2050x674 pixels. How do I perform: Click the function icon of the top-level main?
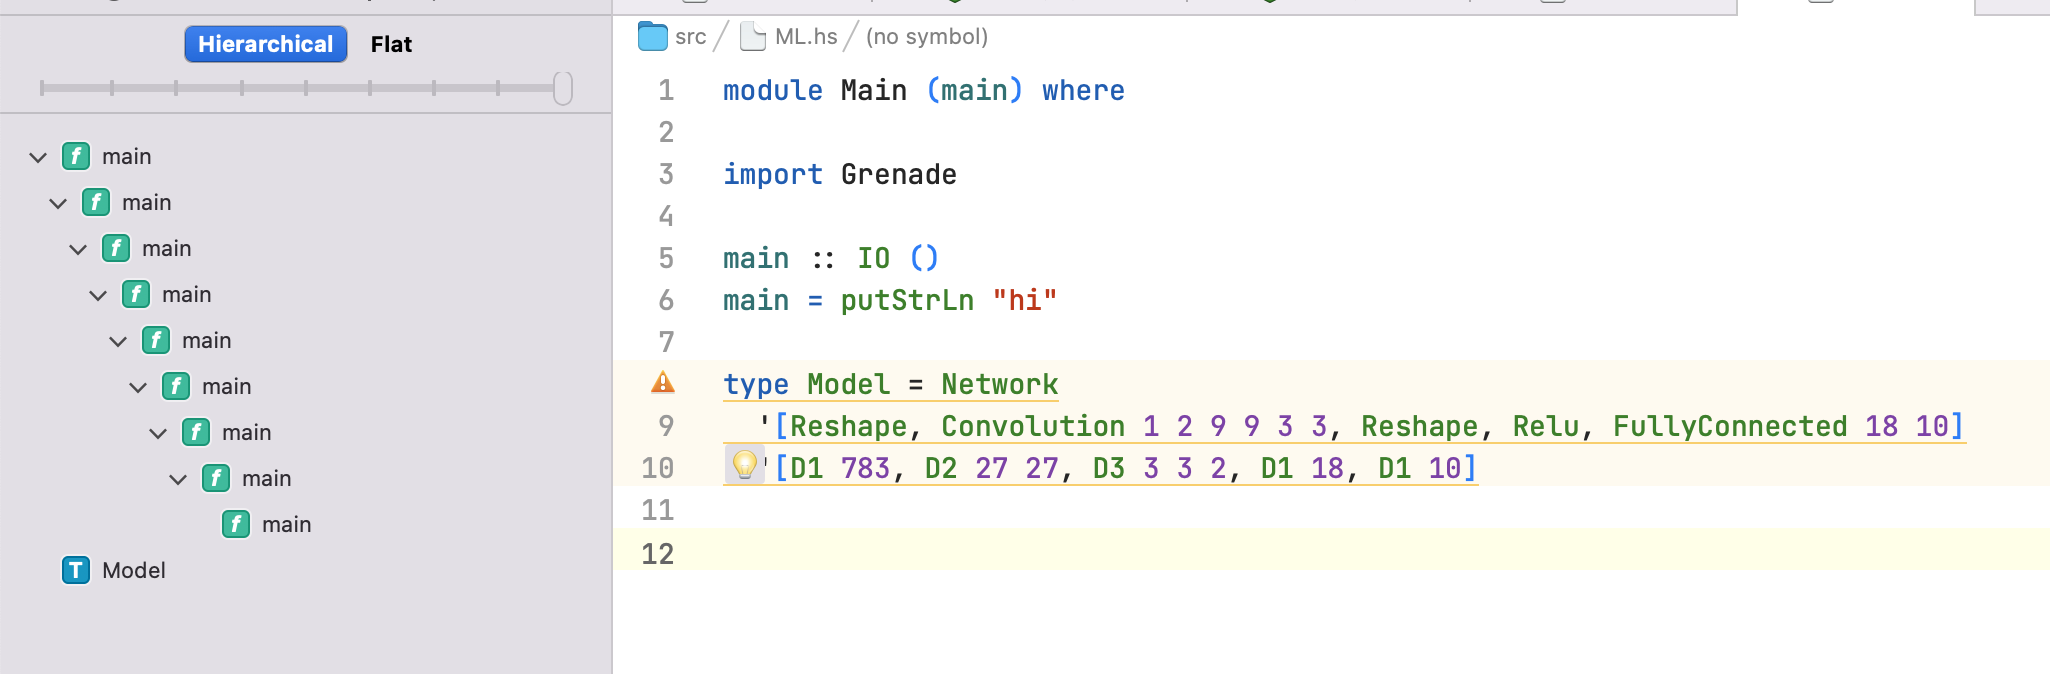click(x=76, y=156)
